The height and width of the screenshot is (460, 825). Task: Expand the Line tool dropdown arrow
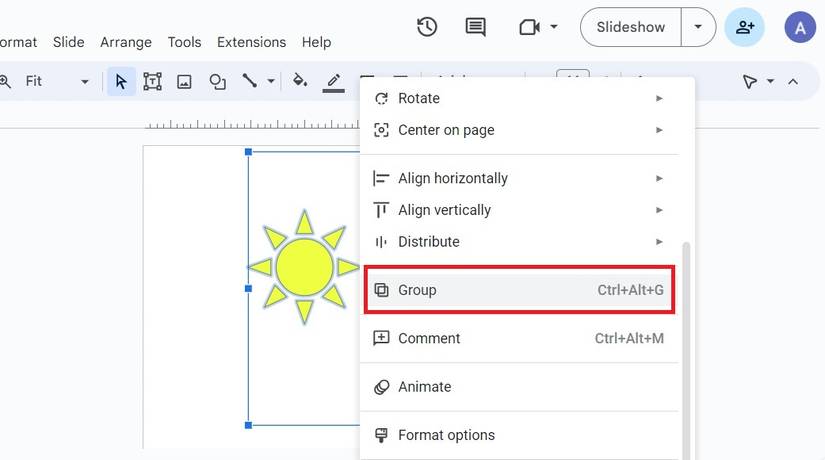pos(271,81)
